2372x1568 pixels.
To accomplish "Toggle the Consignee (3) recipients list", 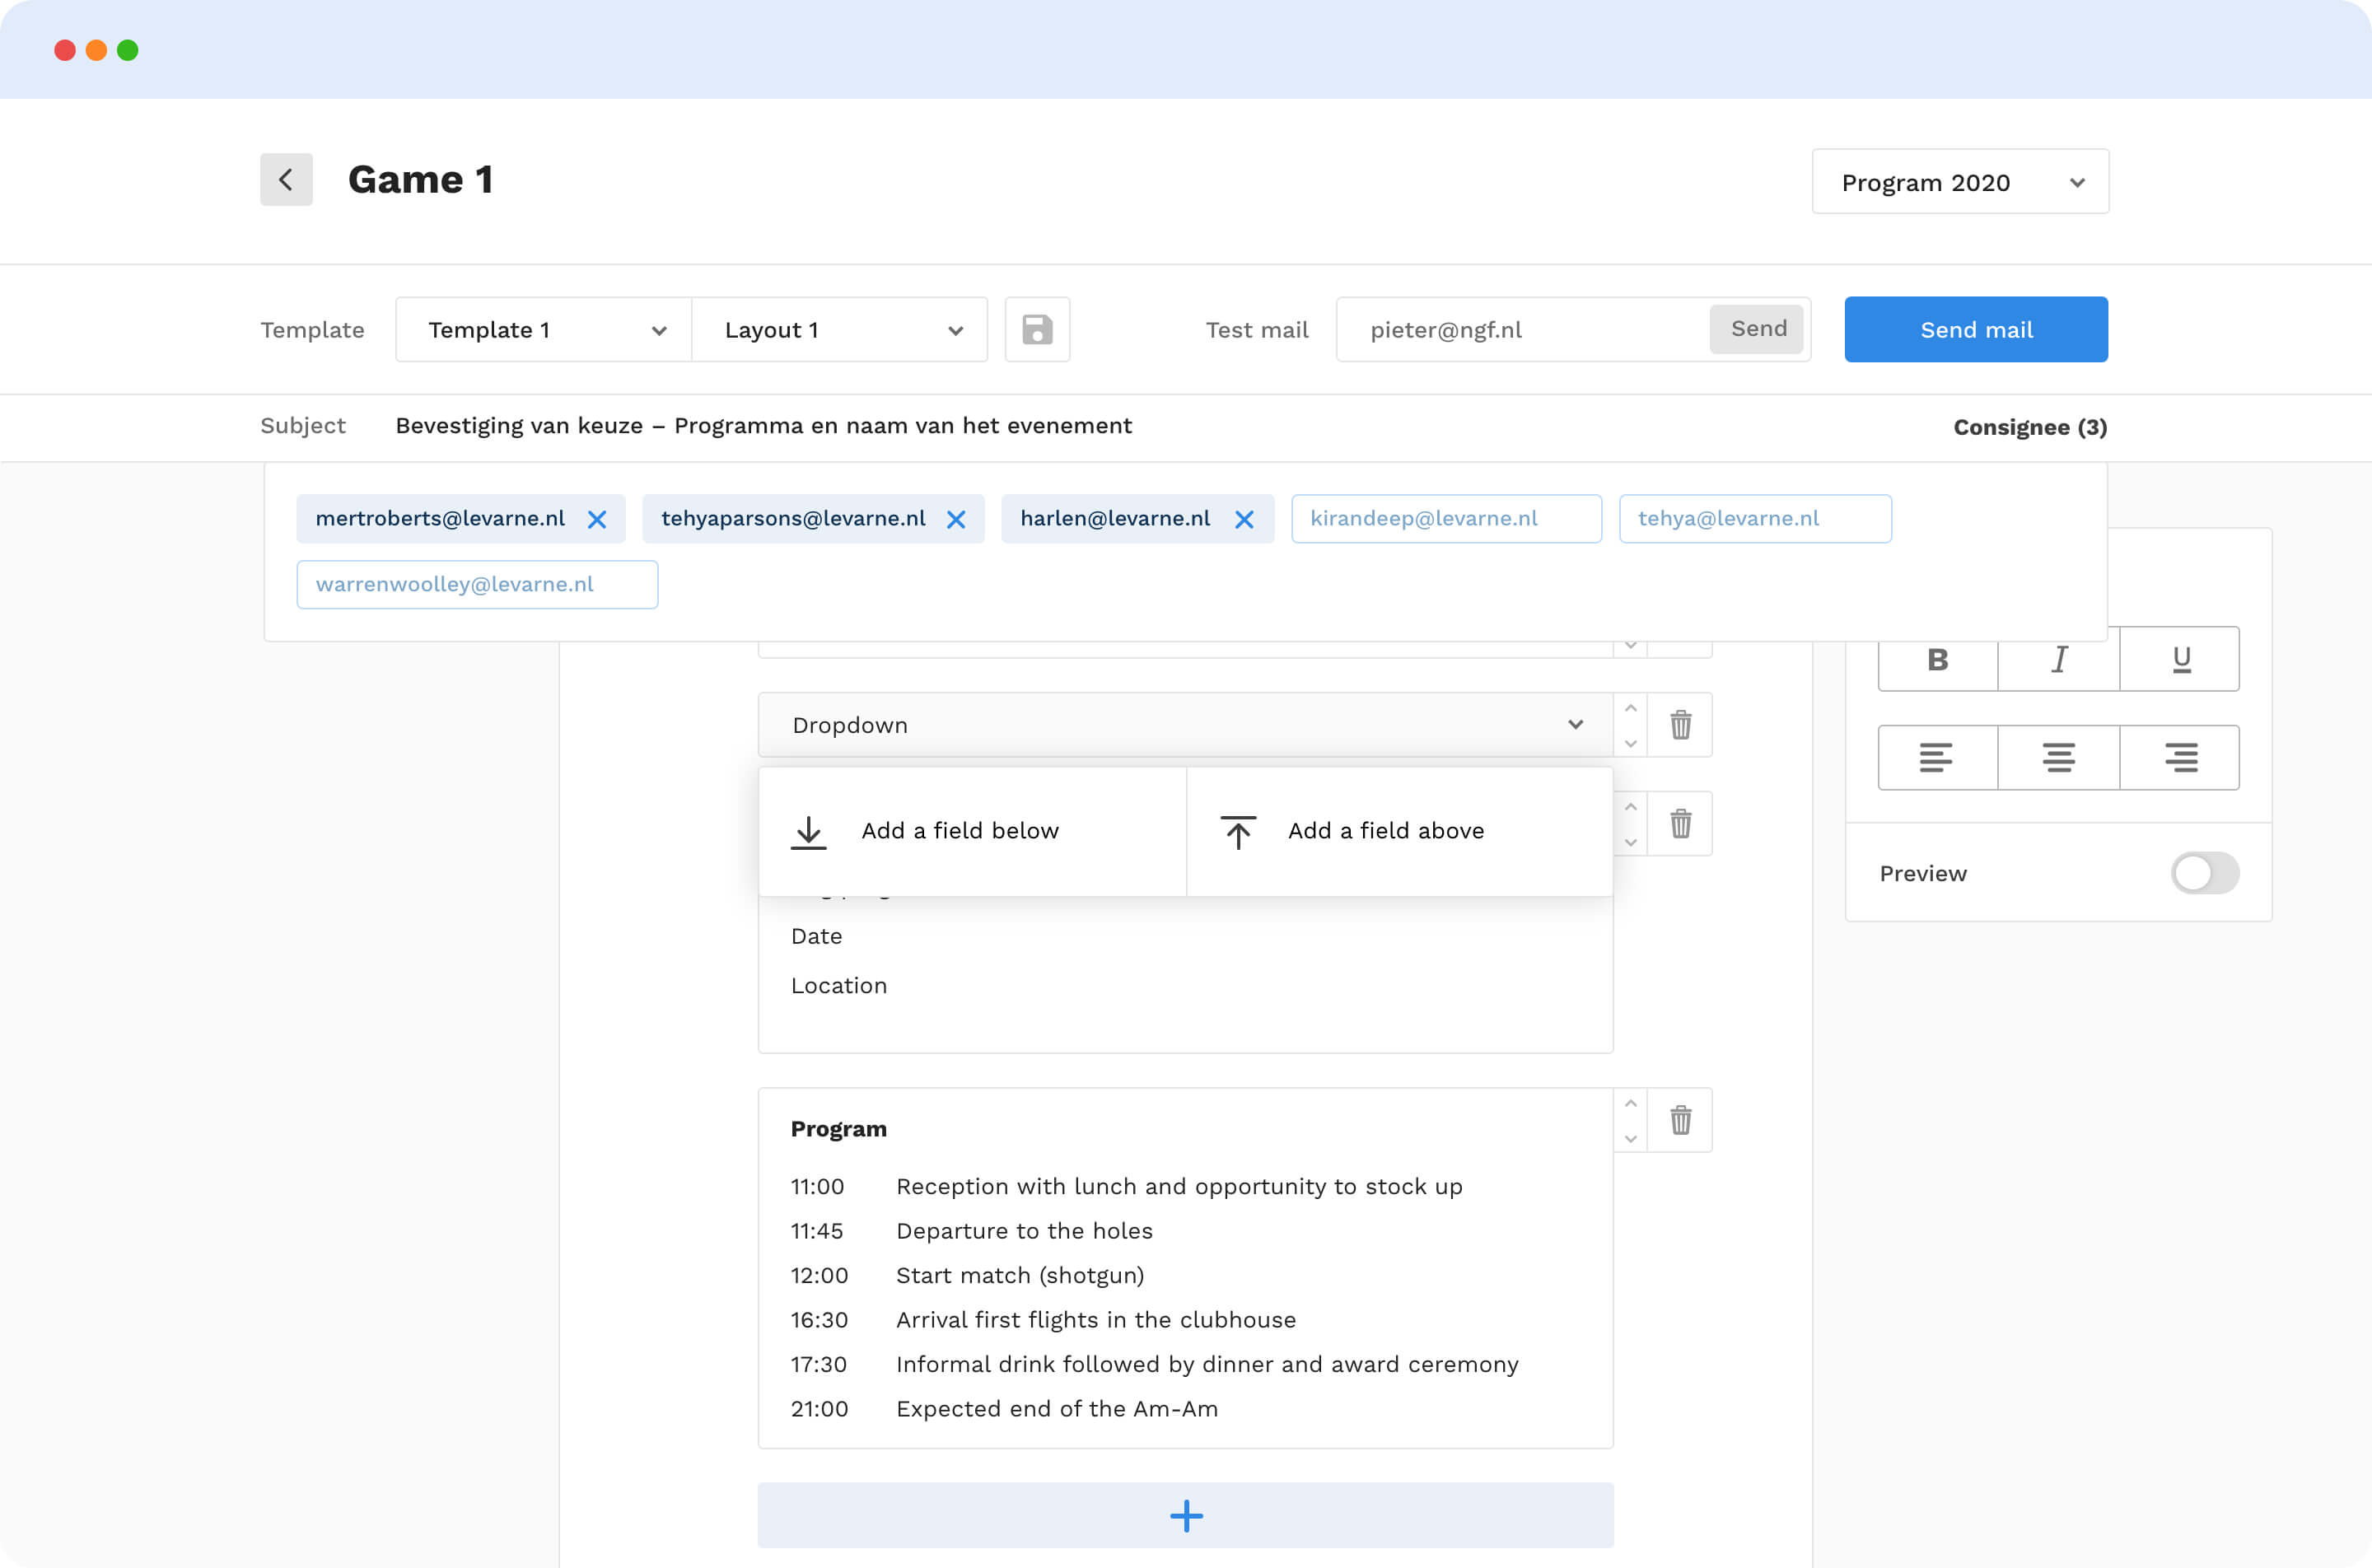I will [x=2029, y=428].
